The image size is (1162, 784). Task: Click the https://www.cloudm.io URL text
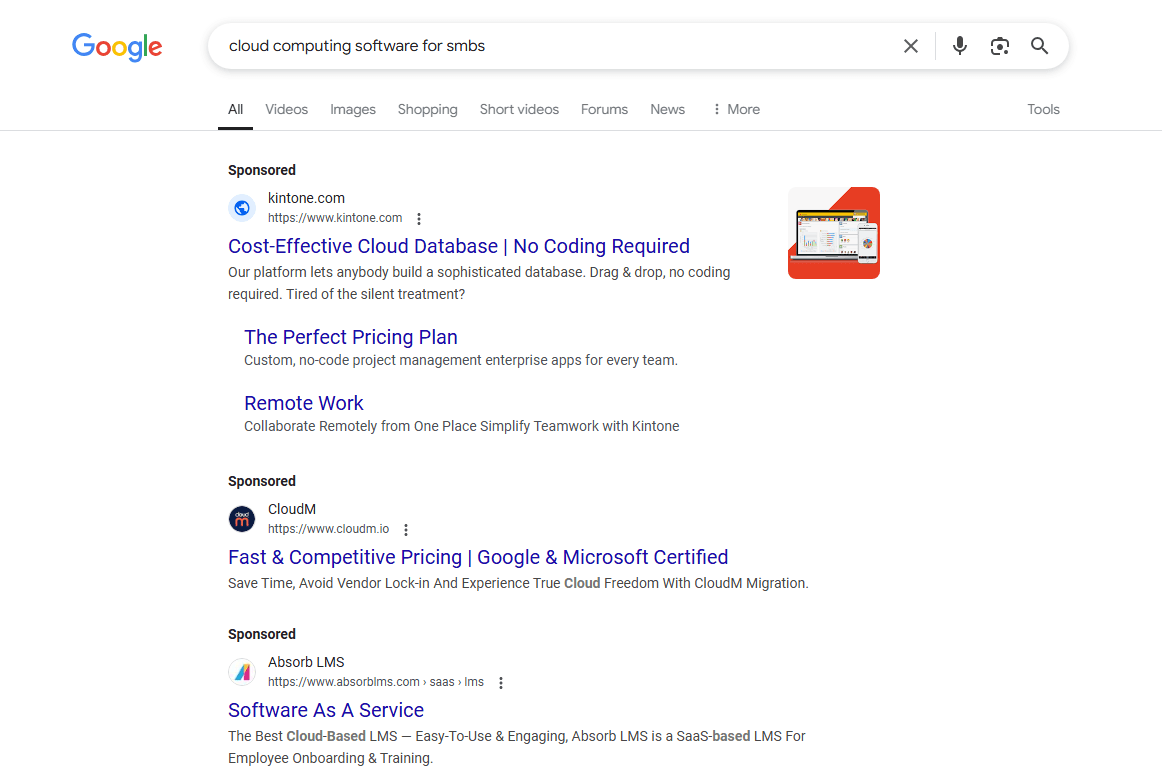point(328,529)
